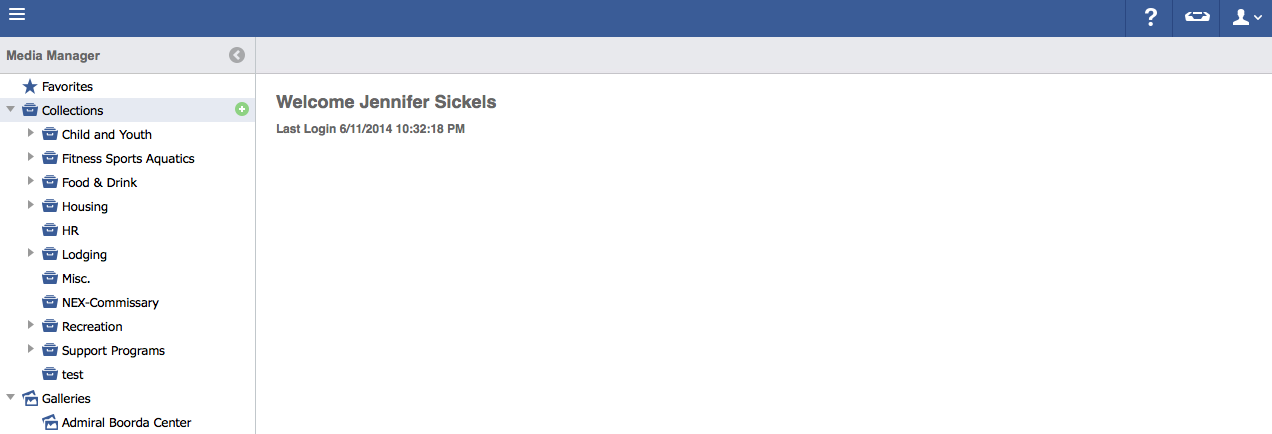Click the help question mark icon
1272x434 pixels.
(x=1150, y=18)
